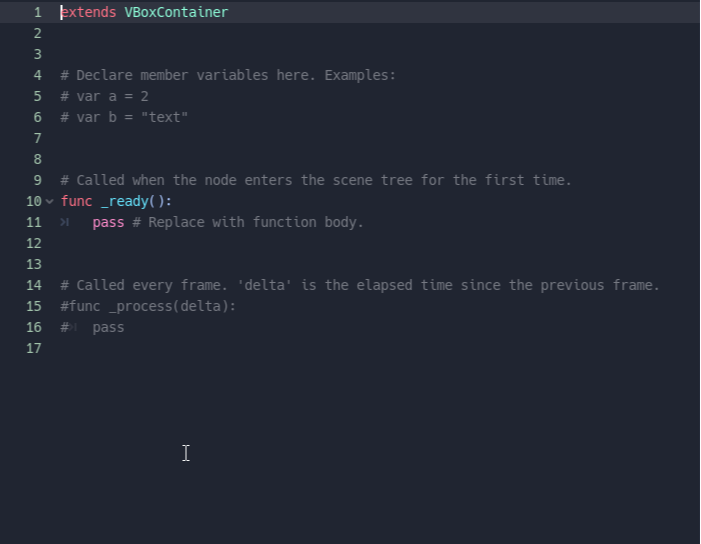Click the '# var b = "text"' comment line

124,117
